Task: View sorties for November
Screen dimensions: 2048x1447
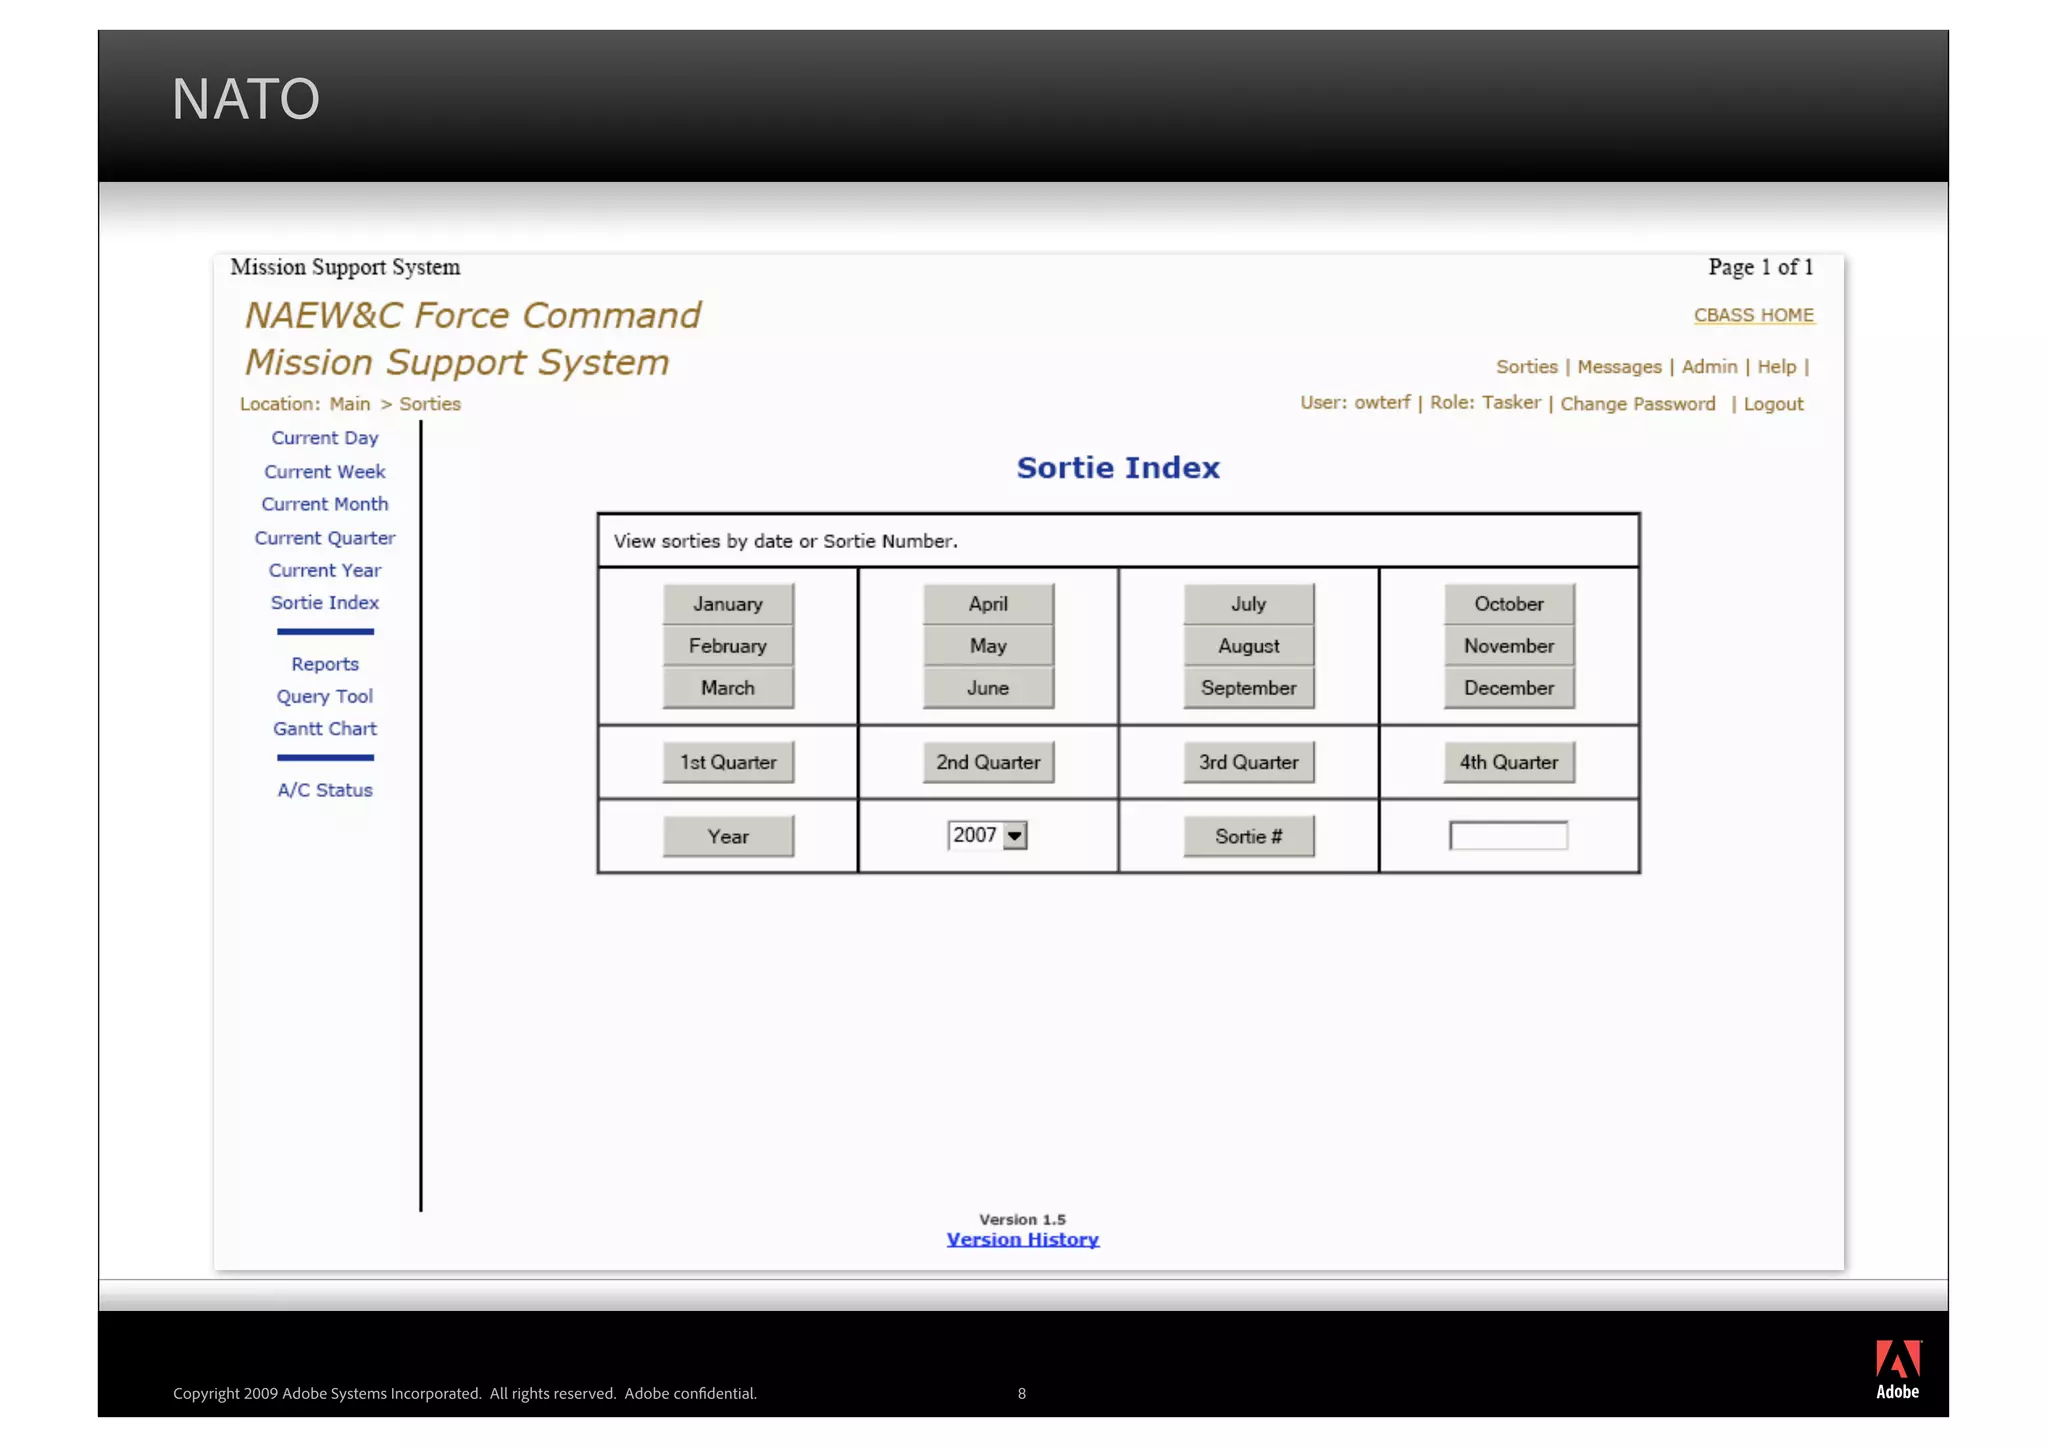Action: [x=1509, y=646]
